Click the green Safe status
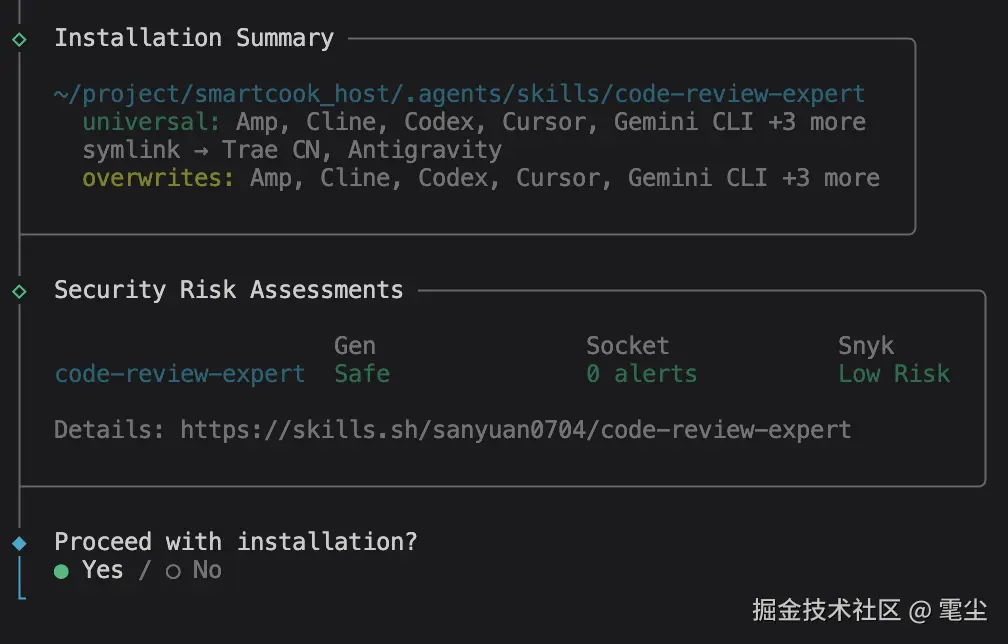Screen dimensions: 1008x644 pos(361,374)
